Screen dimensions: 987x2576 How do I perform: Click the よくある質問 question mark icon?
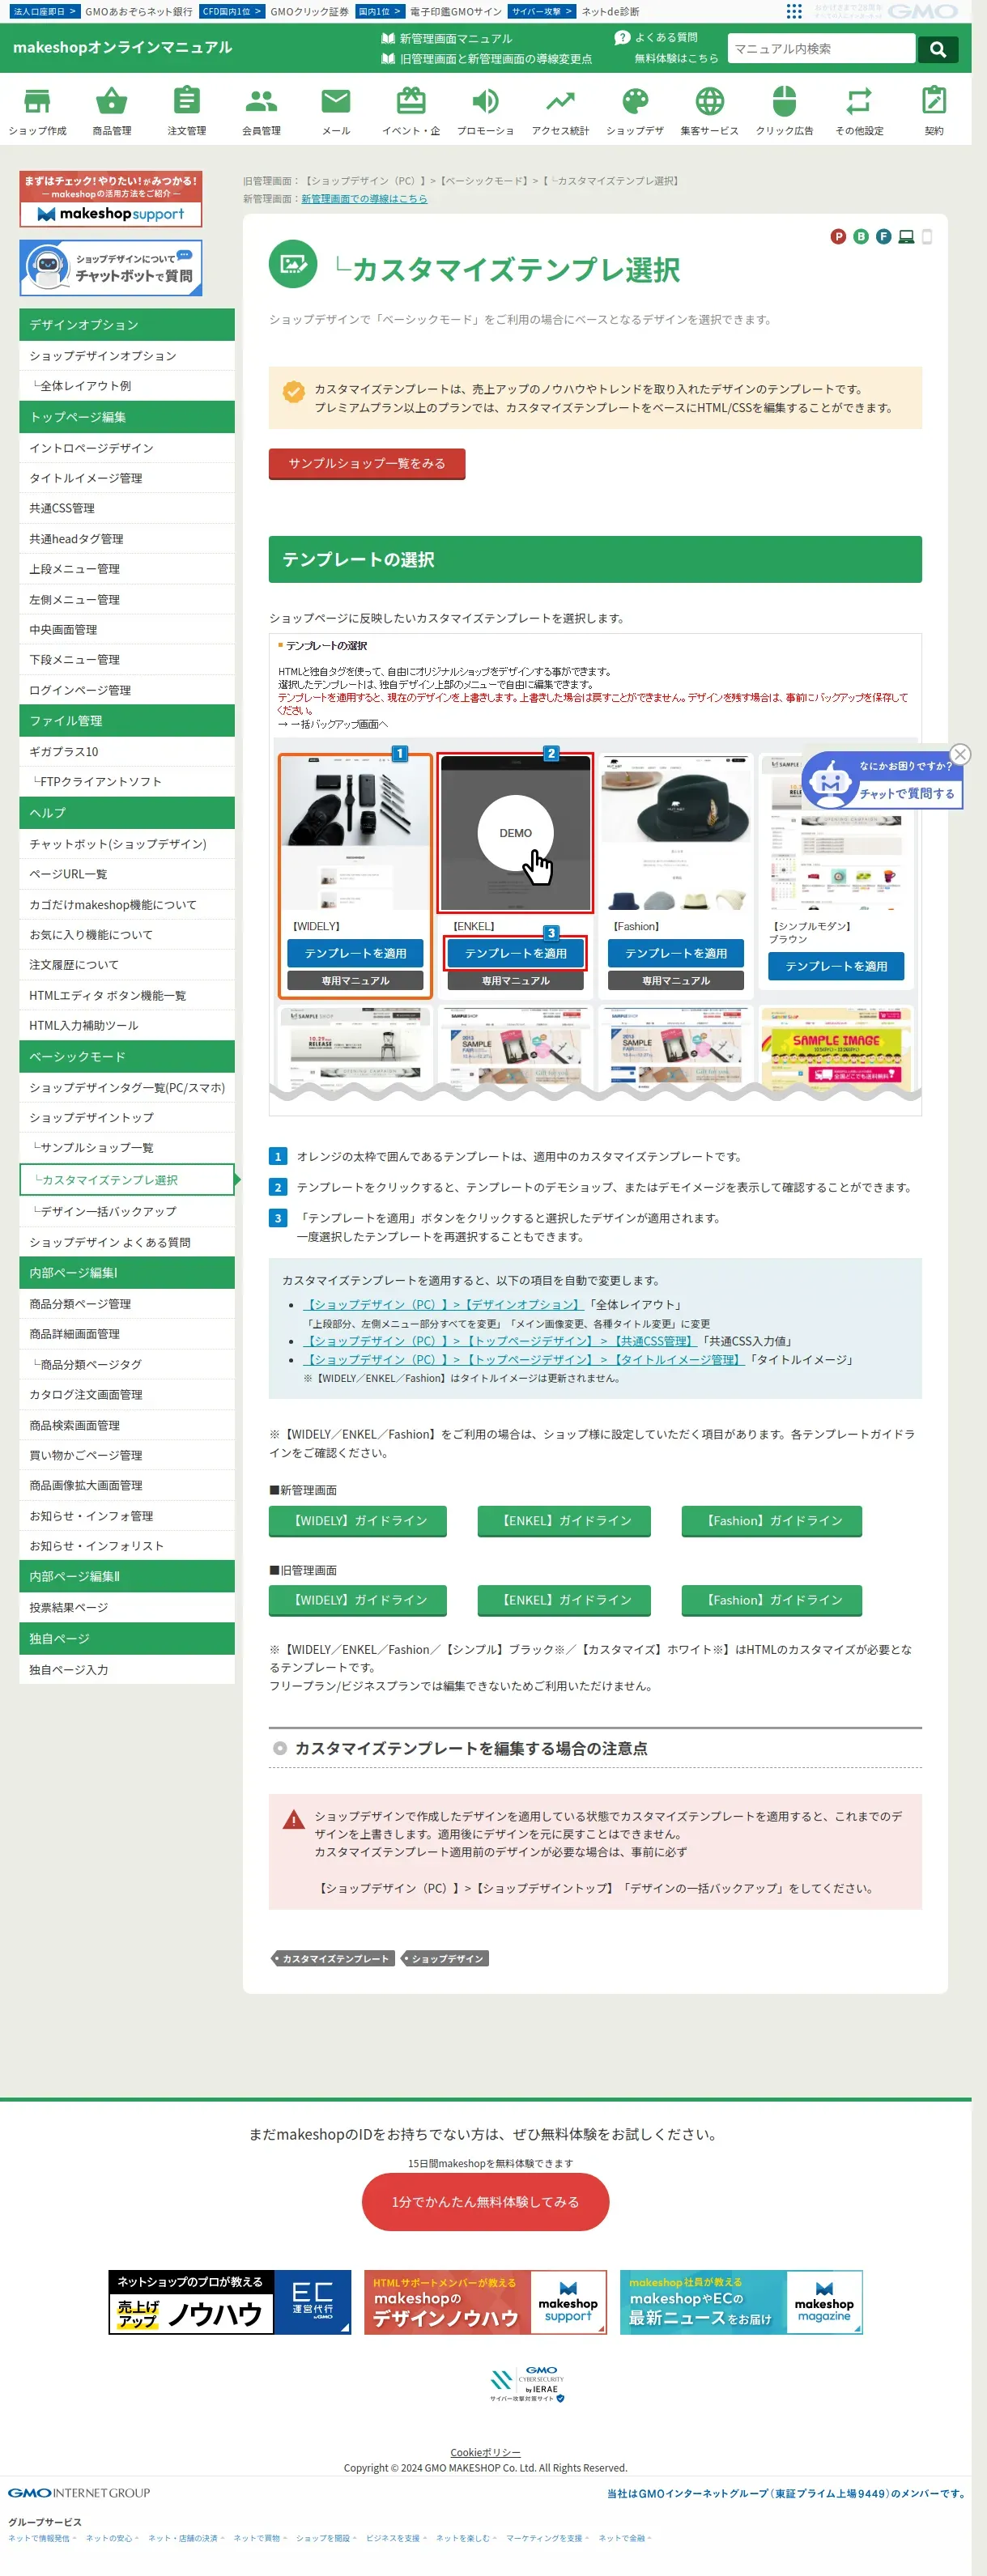point(622,37)
